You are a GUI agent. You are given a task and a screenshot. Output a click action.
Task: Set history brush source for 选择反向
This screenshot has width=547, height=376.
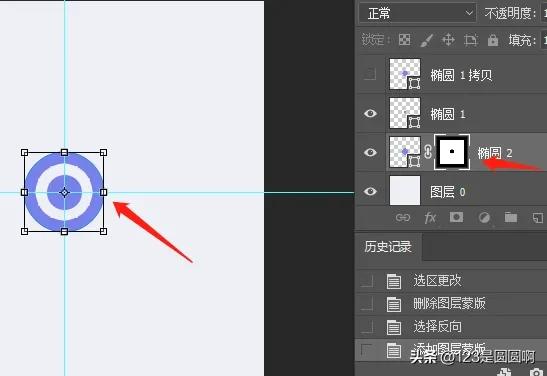pyautogui.click(x=367, y=327)
